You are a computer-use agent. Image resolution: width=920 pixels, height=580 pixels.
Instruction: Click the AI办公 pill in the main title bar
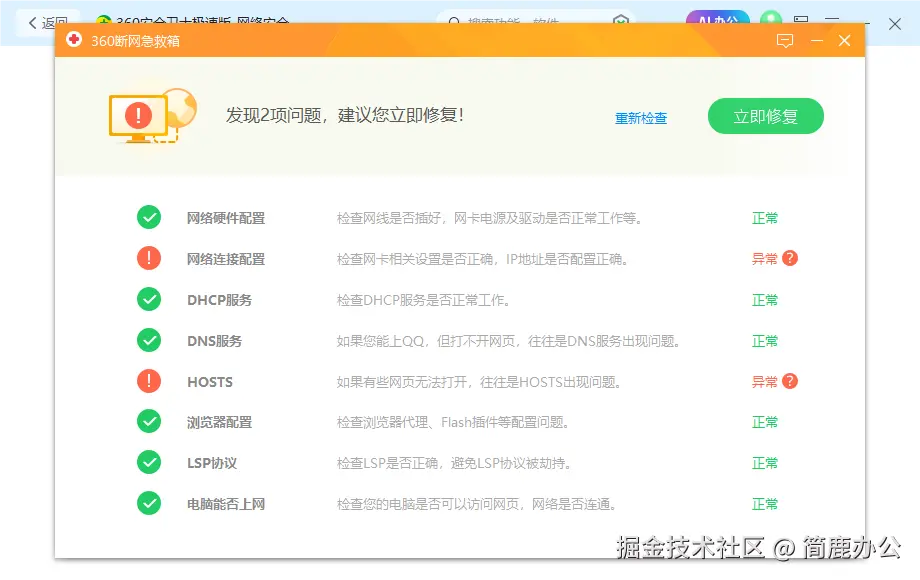point(718,18)
